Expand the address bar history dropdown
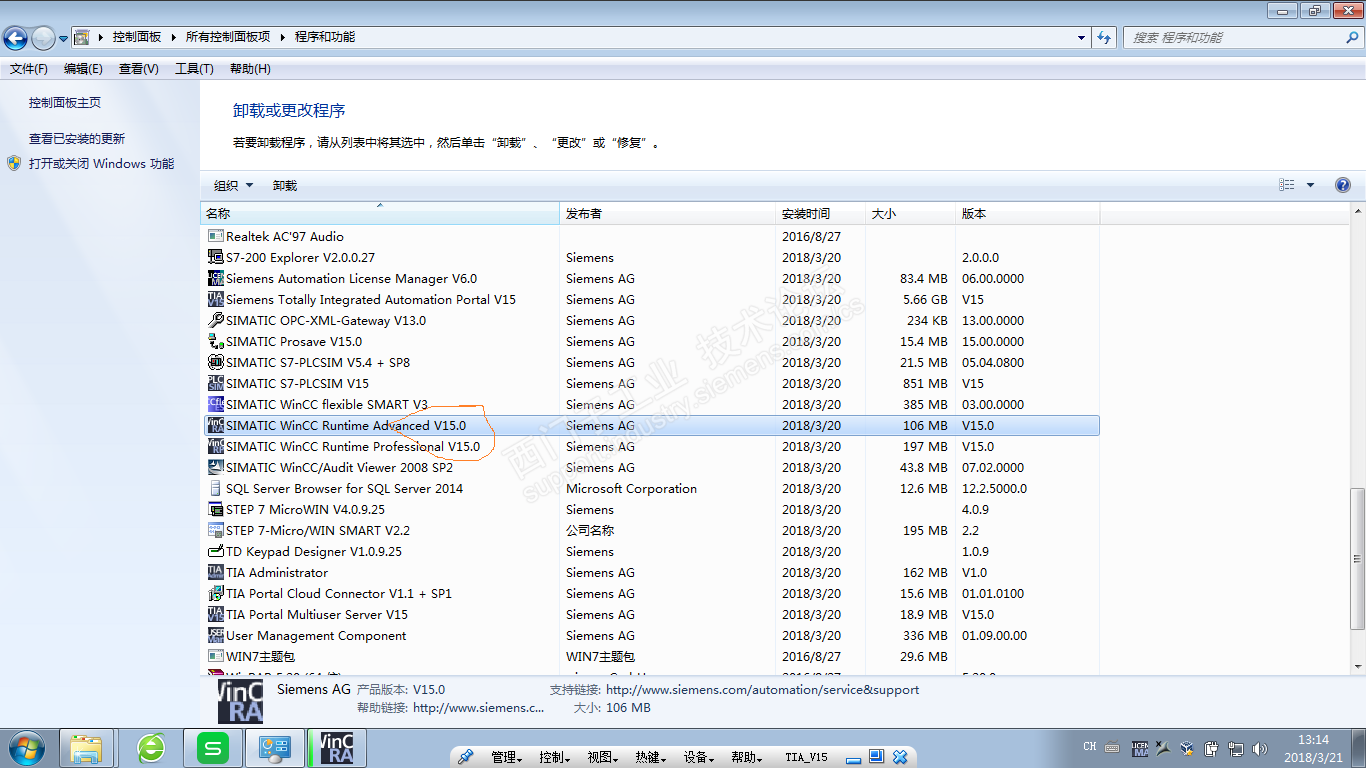Viewport: 1366px width, 768px height. (x=1082, y=38)
